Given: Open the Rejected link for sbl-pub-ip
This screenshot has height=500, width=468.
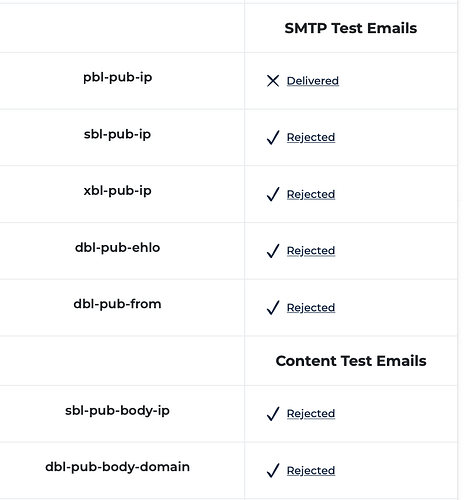Looking at the screenshot, I should 311,137.
